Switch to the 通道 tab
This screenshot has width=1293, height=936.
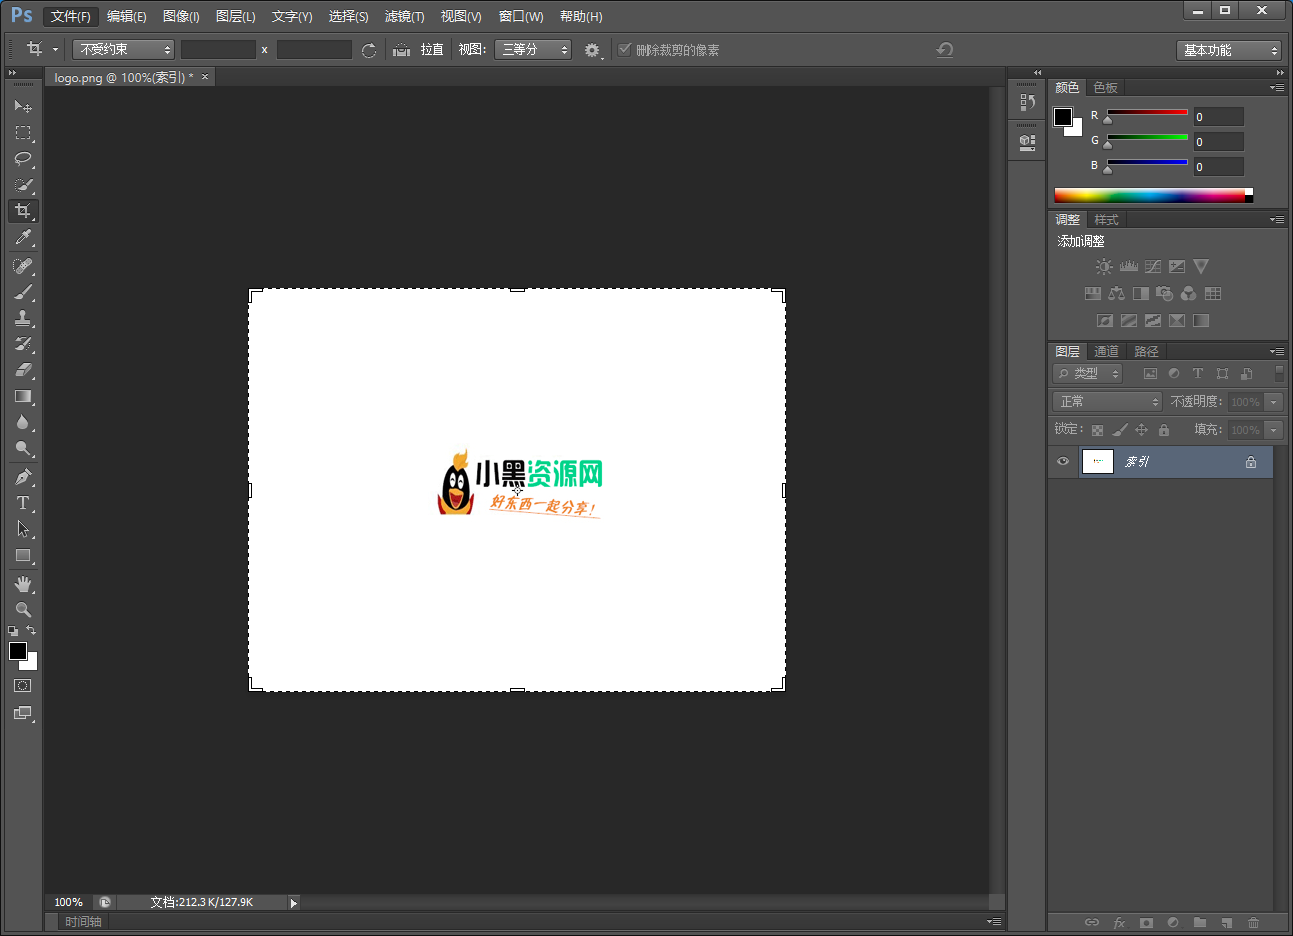tap(1106, 352)
